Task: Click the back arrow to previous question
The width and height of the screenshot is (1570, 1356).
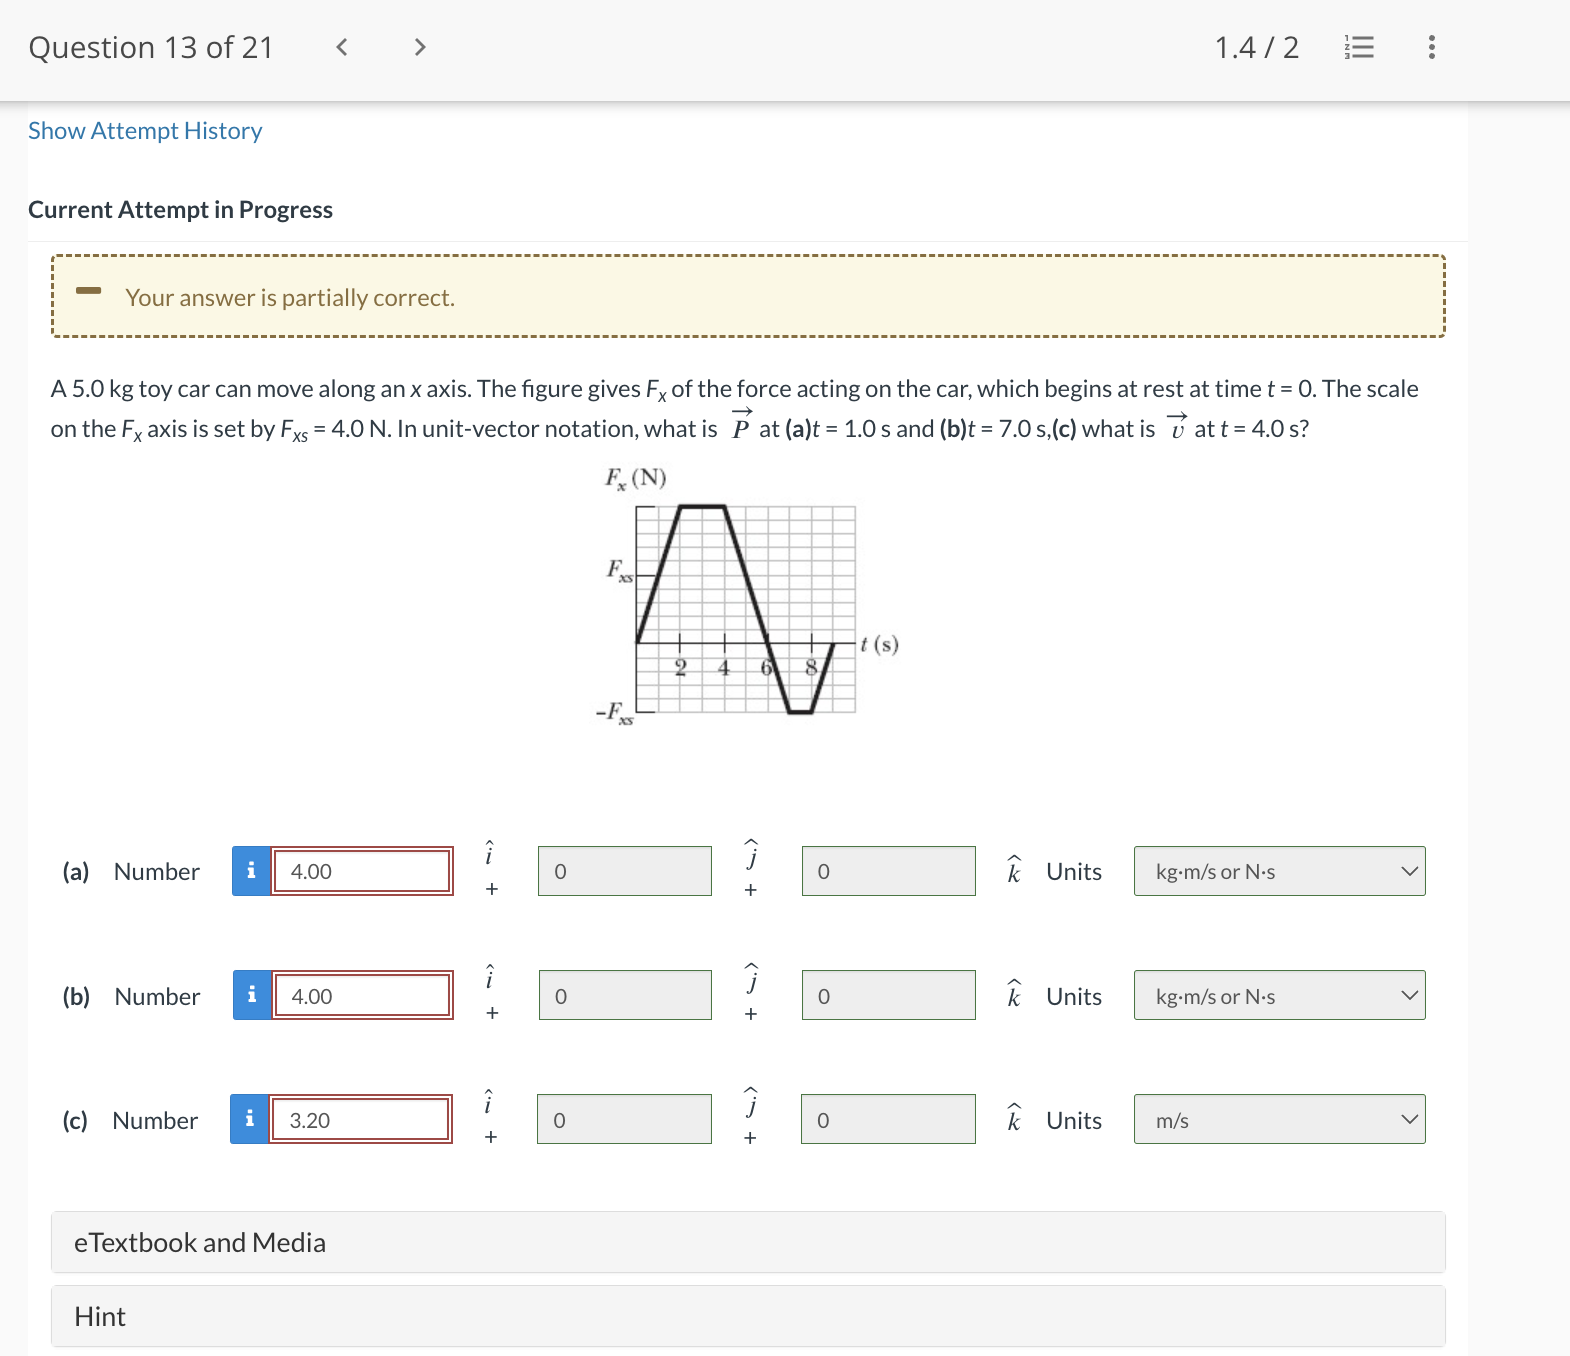Action: coord(341,46)
